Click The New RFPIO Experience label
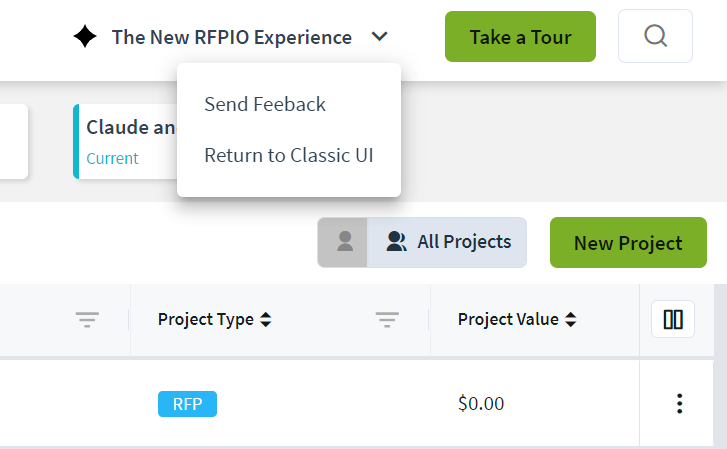727x449 pixels. 232,37
